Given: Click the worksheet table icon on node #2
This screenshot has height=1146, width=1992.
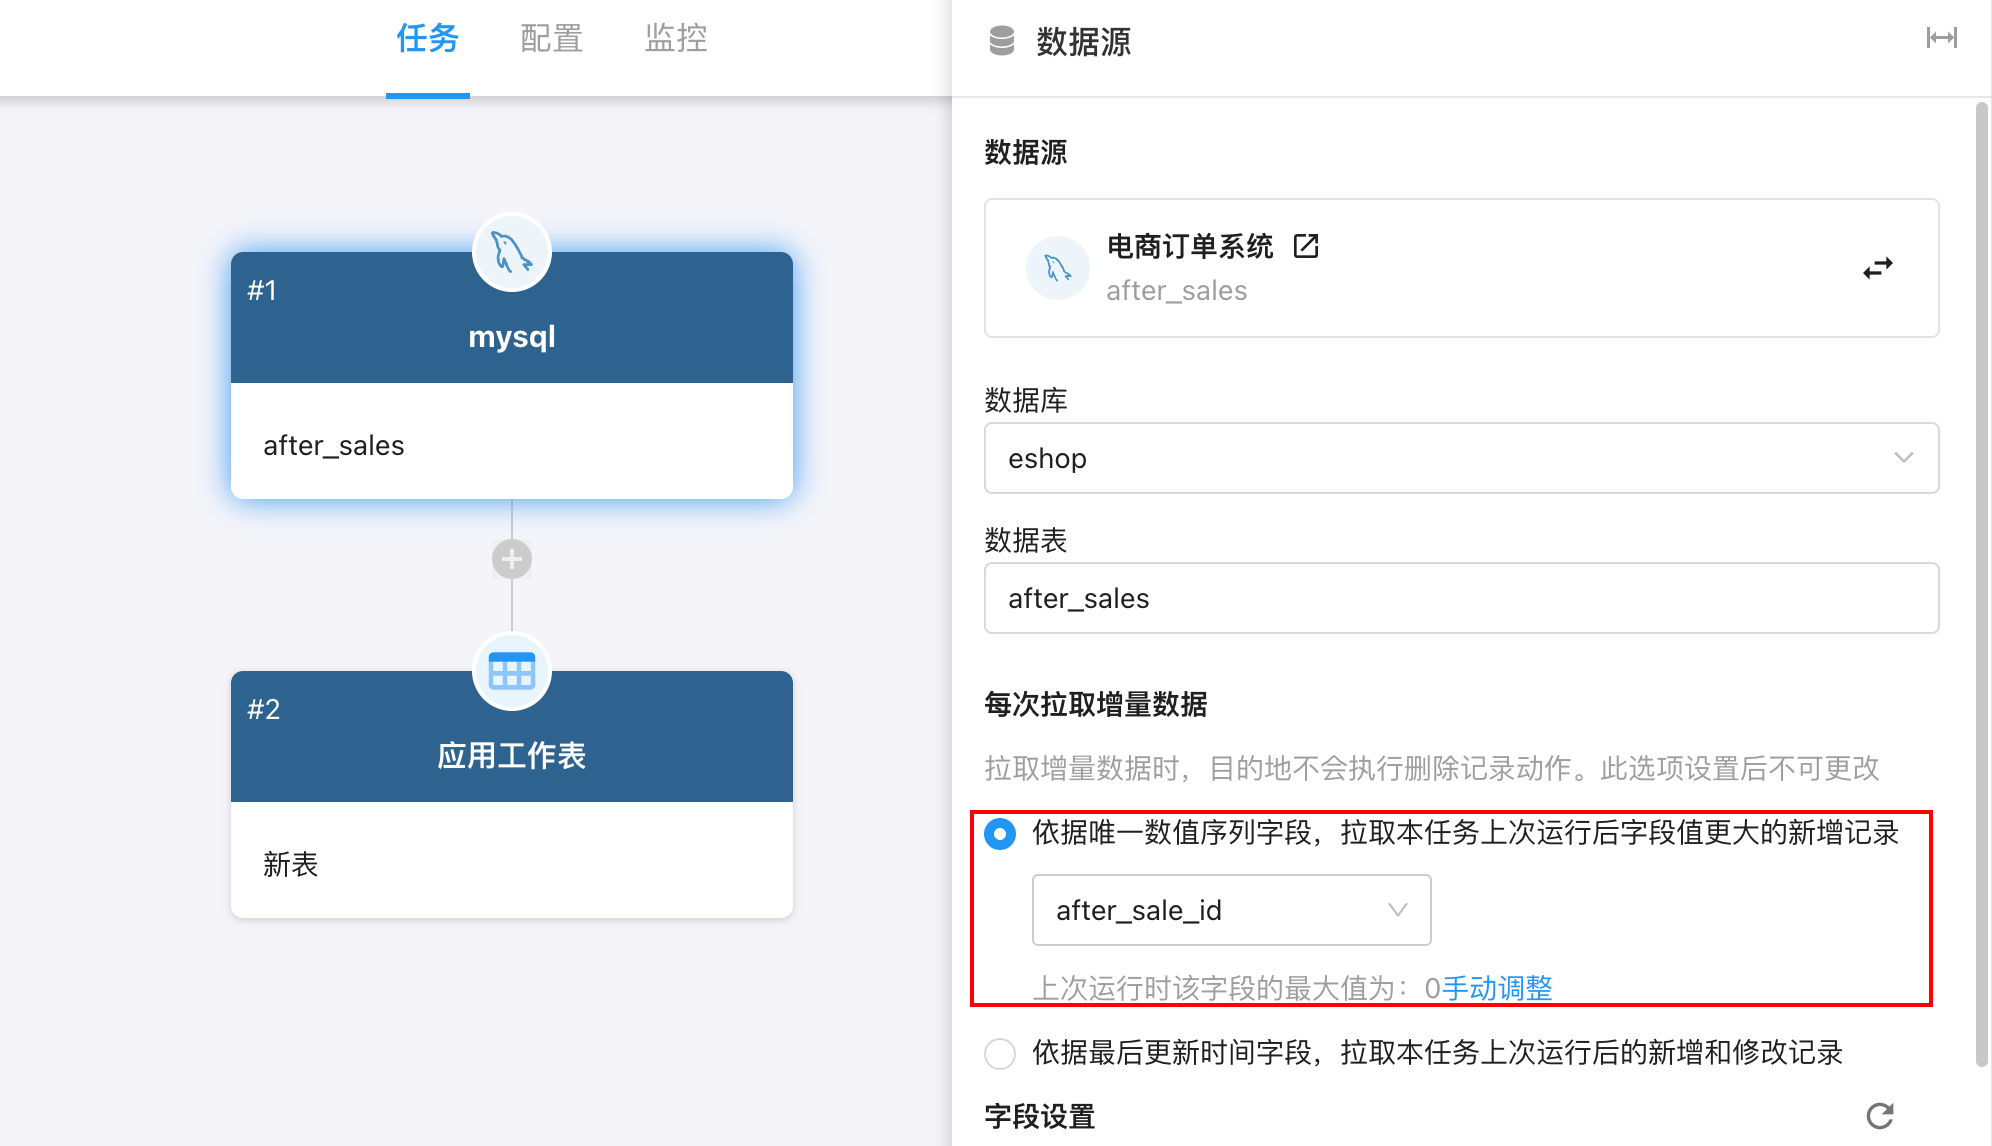Looking at the screenshot, I should [511, 671].
